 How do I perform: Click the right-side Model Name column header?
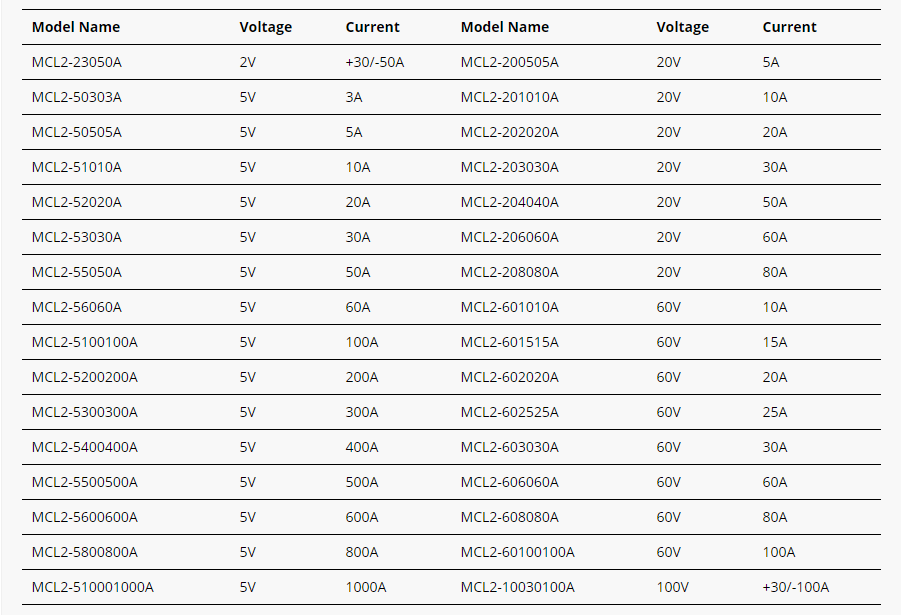505,27
